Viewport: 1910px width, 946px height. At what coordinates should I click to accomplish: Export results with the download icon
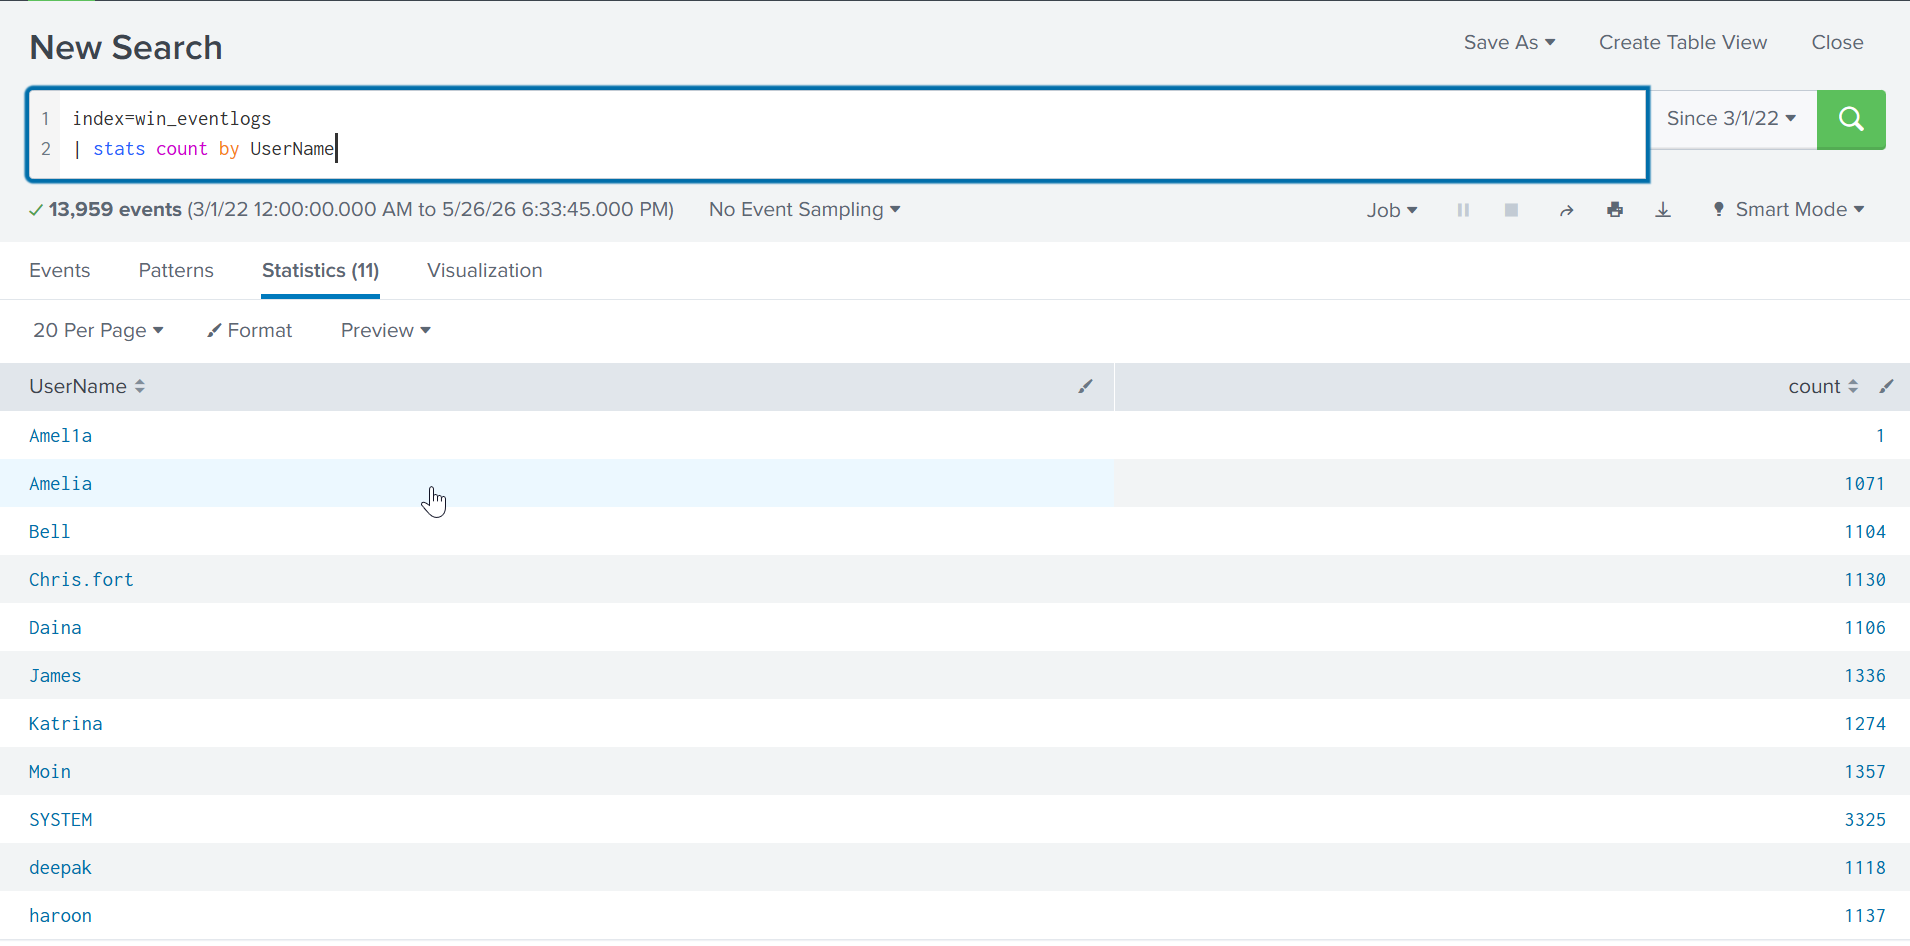click(x=1663, y=210)
